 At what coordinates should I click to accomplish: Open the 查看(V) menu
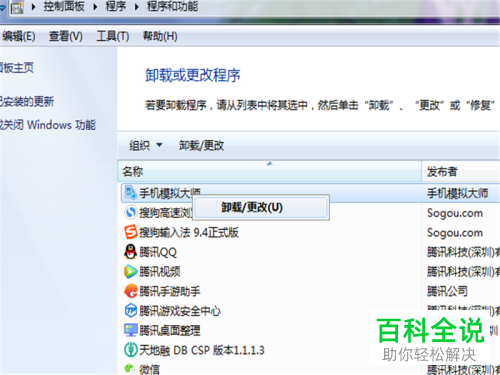point(66,36)
